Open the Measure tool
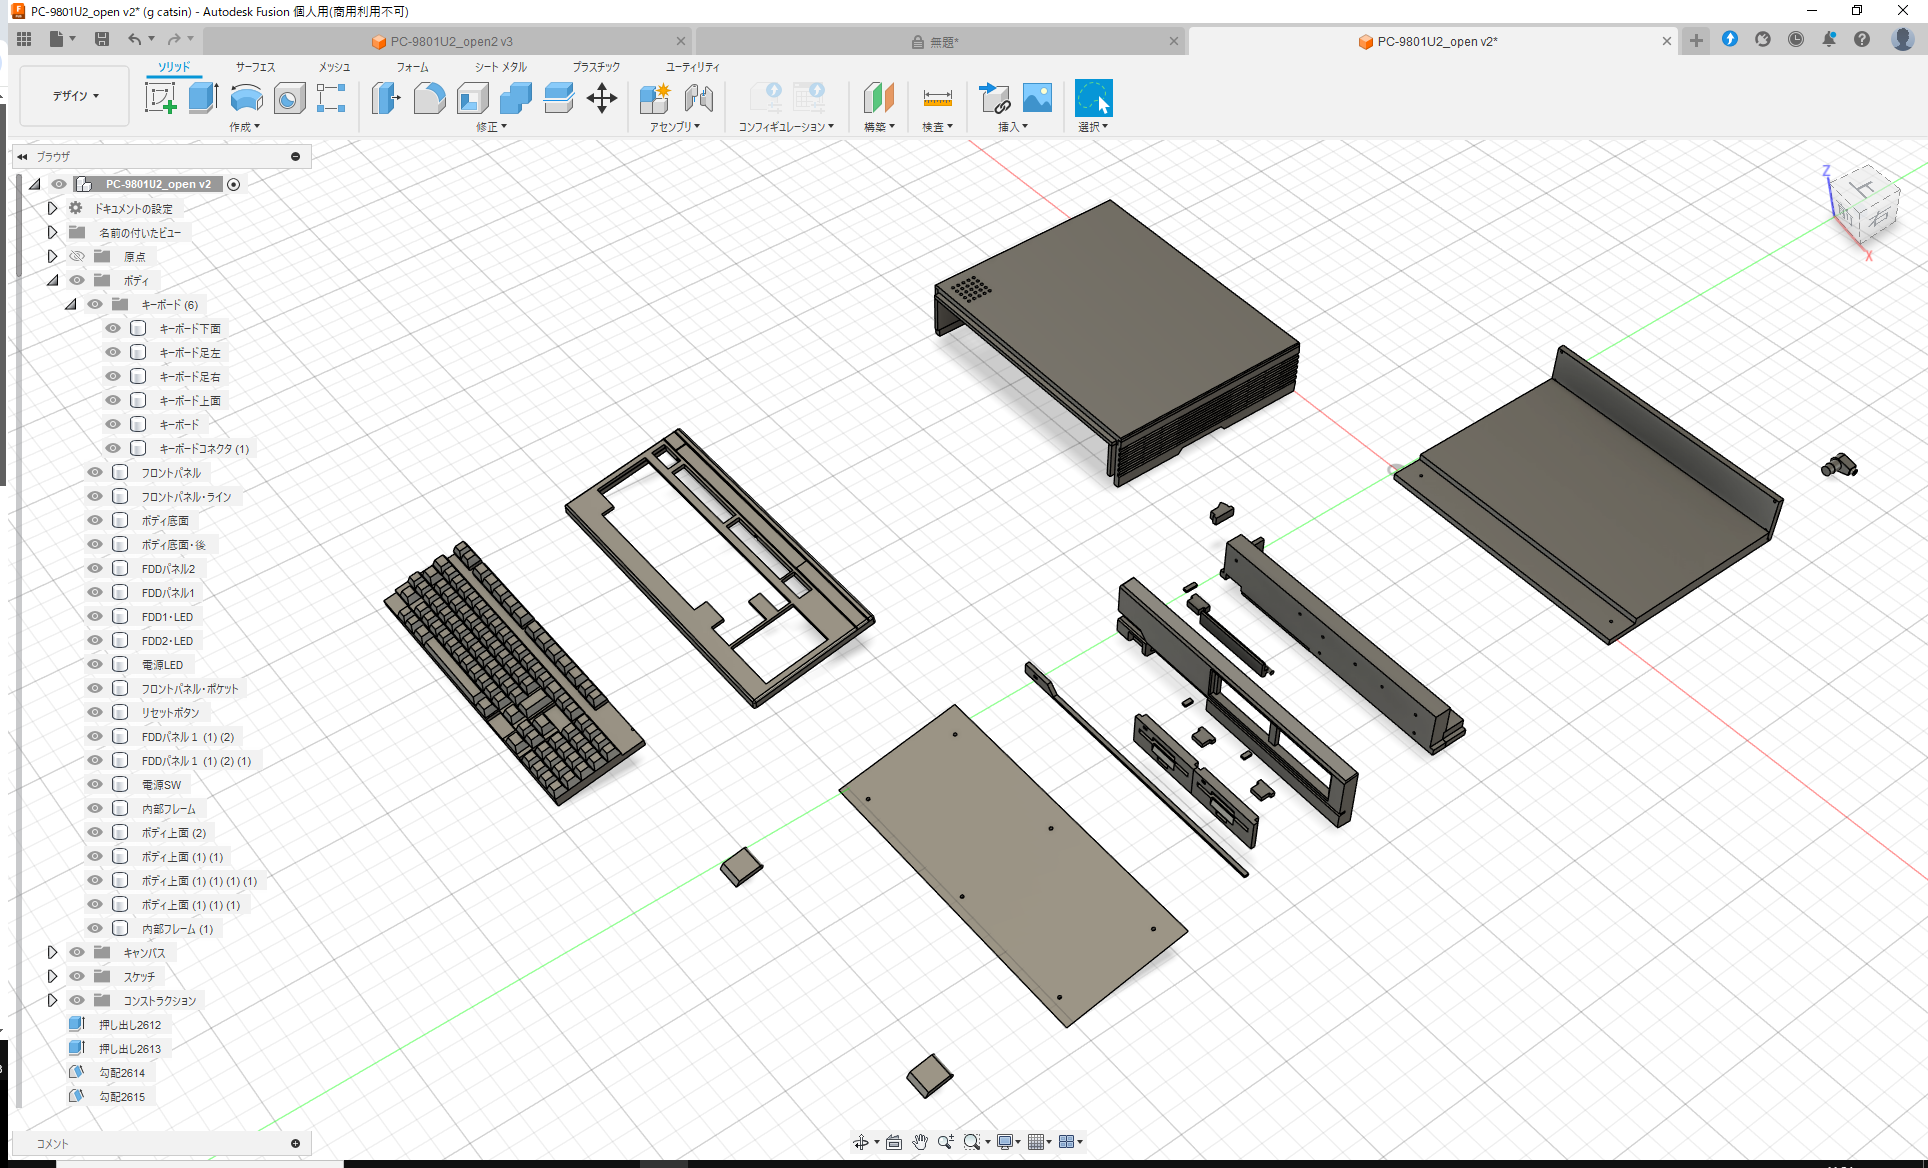The image size is (1928, 1168). pos(937,98)
